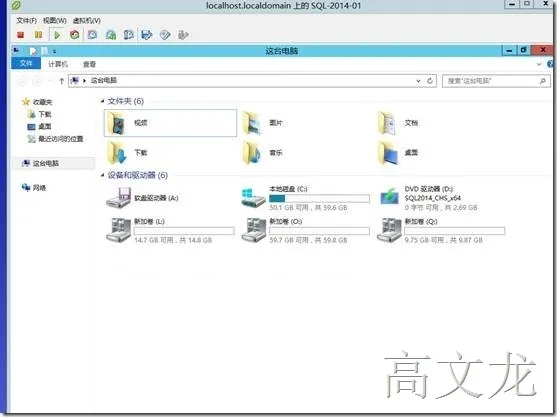Click 网络 in navigation pane
The image size is (557, 417).
tap(34, 188)
